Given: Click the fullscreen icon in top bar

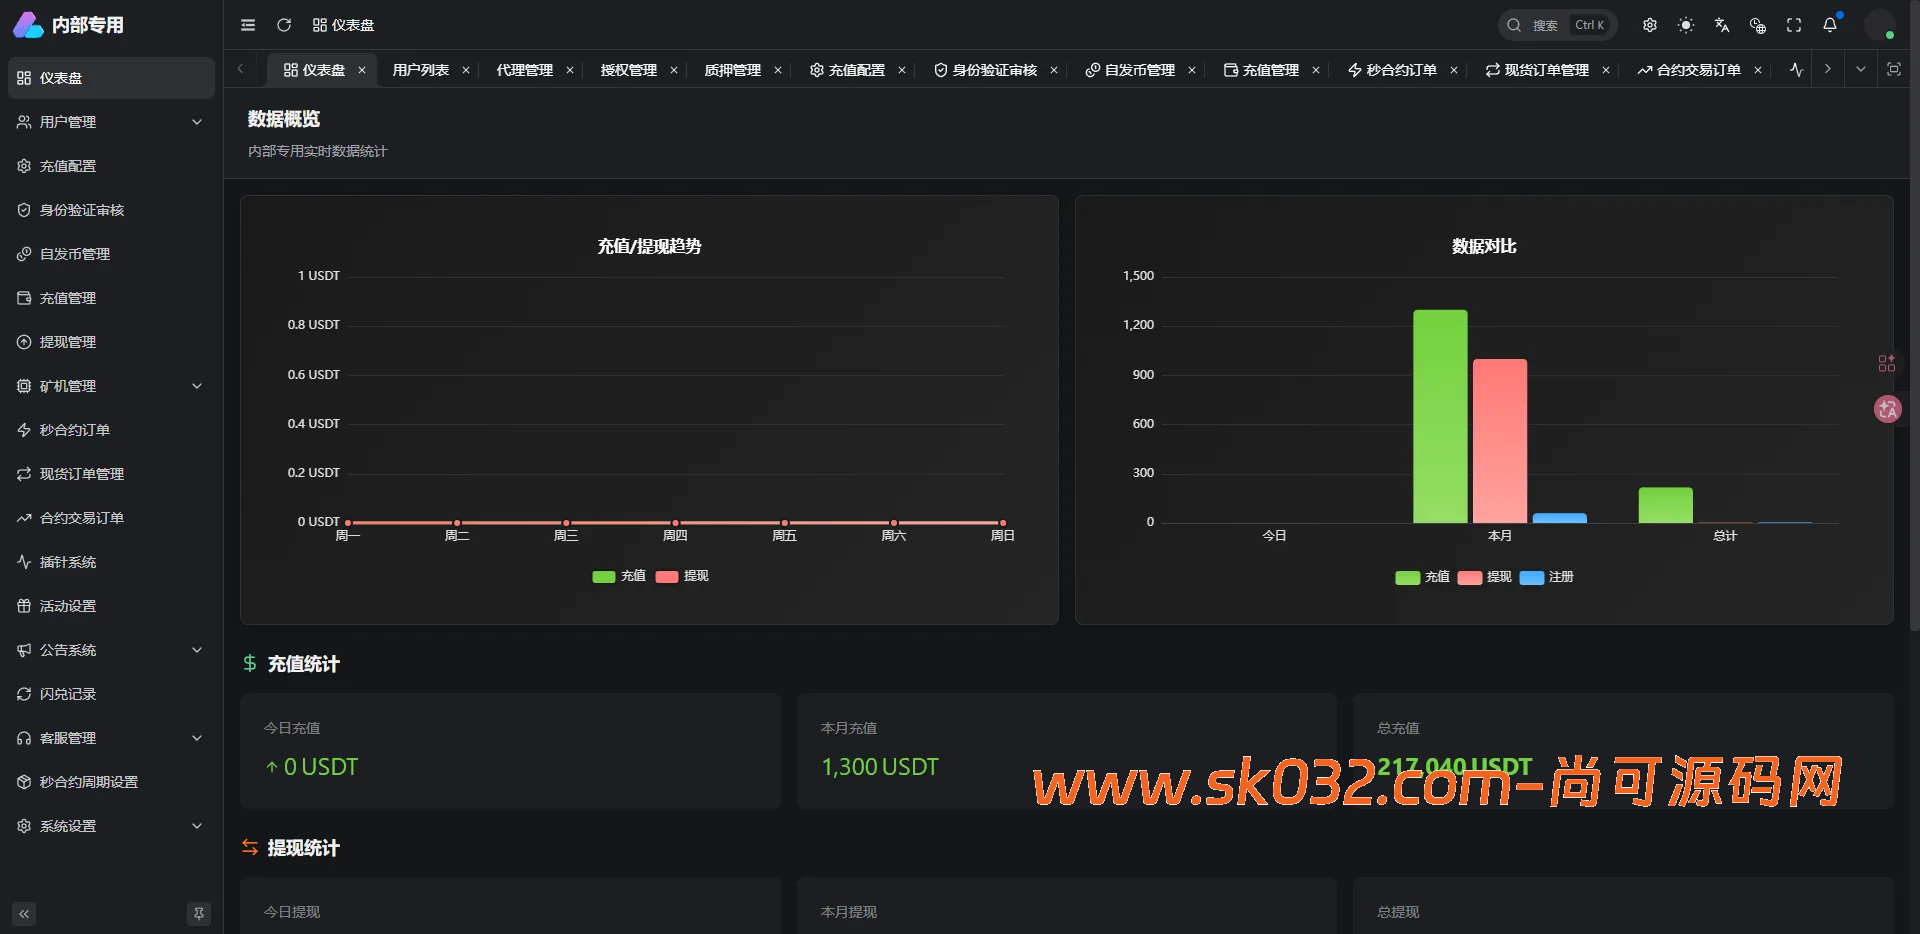Looking at the screenshot, I should 1793,25.
